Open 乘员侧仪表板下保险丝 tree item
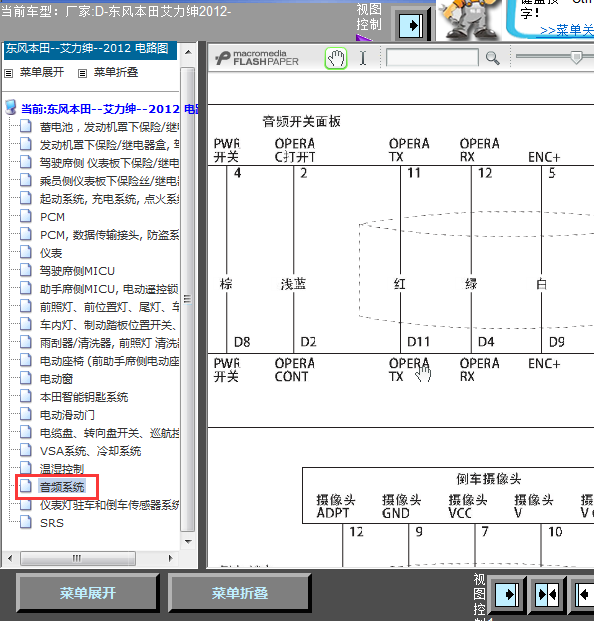This screenshot has width=594, height=622. [x=109, y=181]
